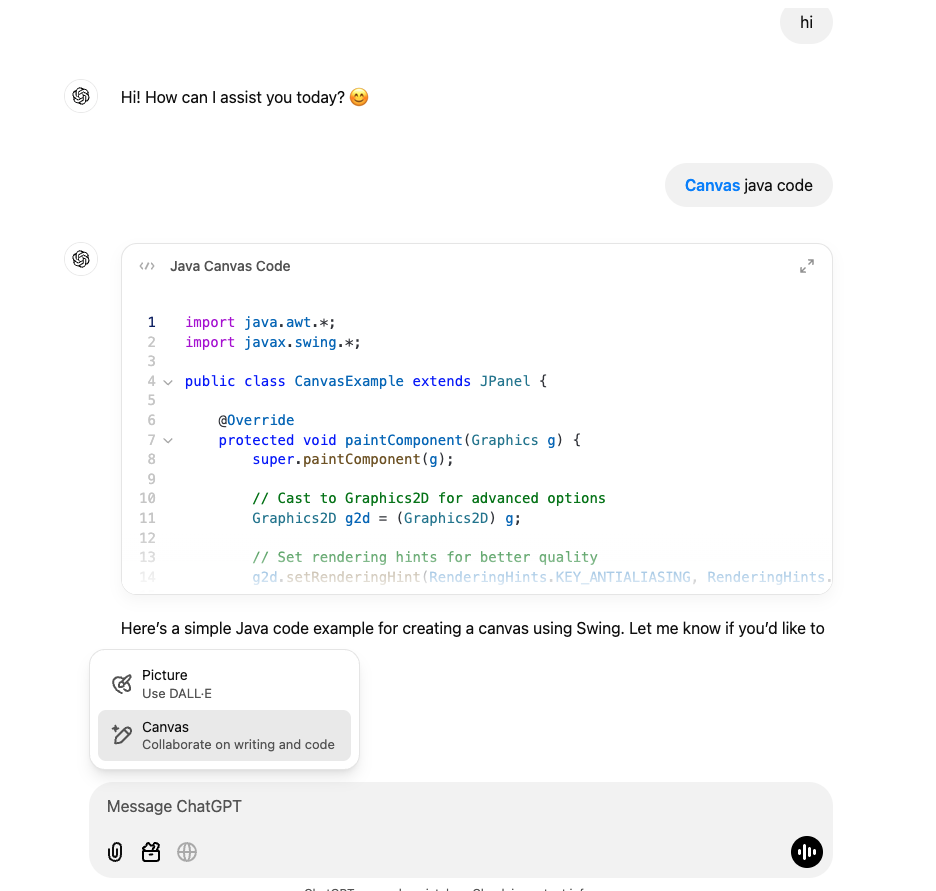936x891 pixels.
Task: Click the 'Use DALL·E' description text
Action: (177, 693)
